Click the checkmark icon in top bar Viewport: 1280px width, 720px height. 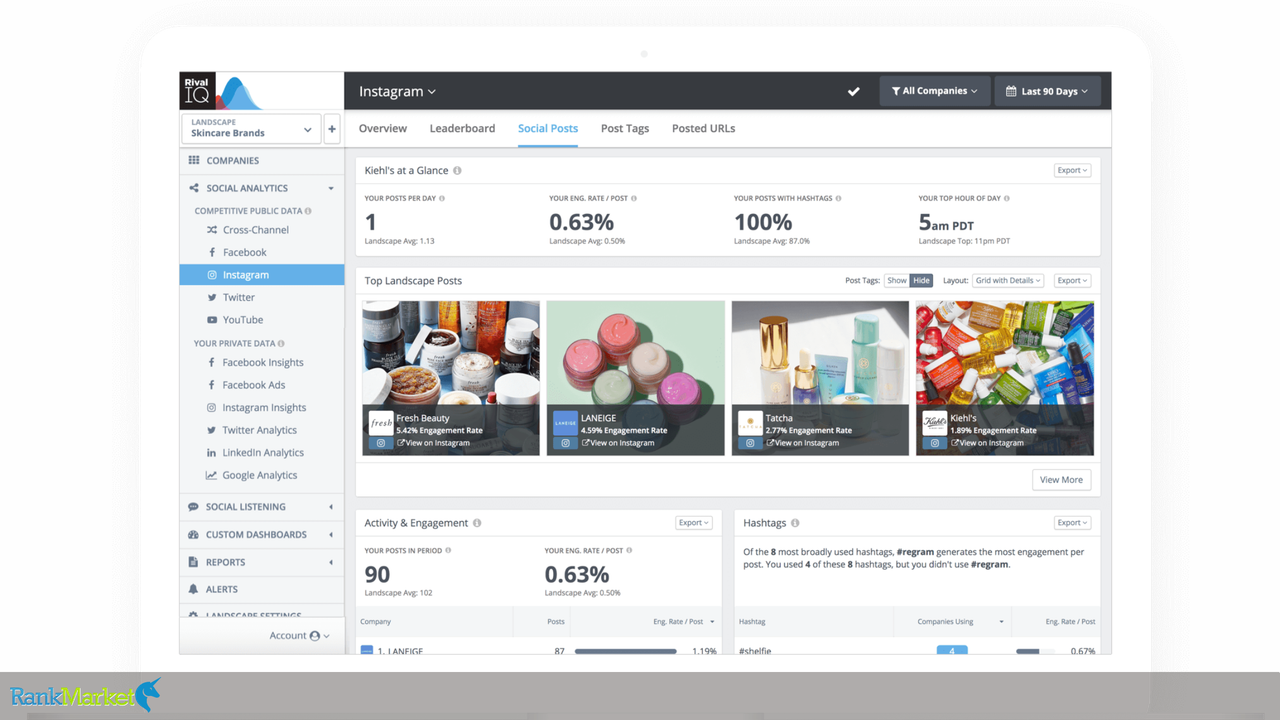(854, 91)
